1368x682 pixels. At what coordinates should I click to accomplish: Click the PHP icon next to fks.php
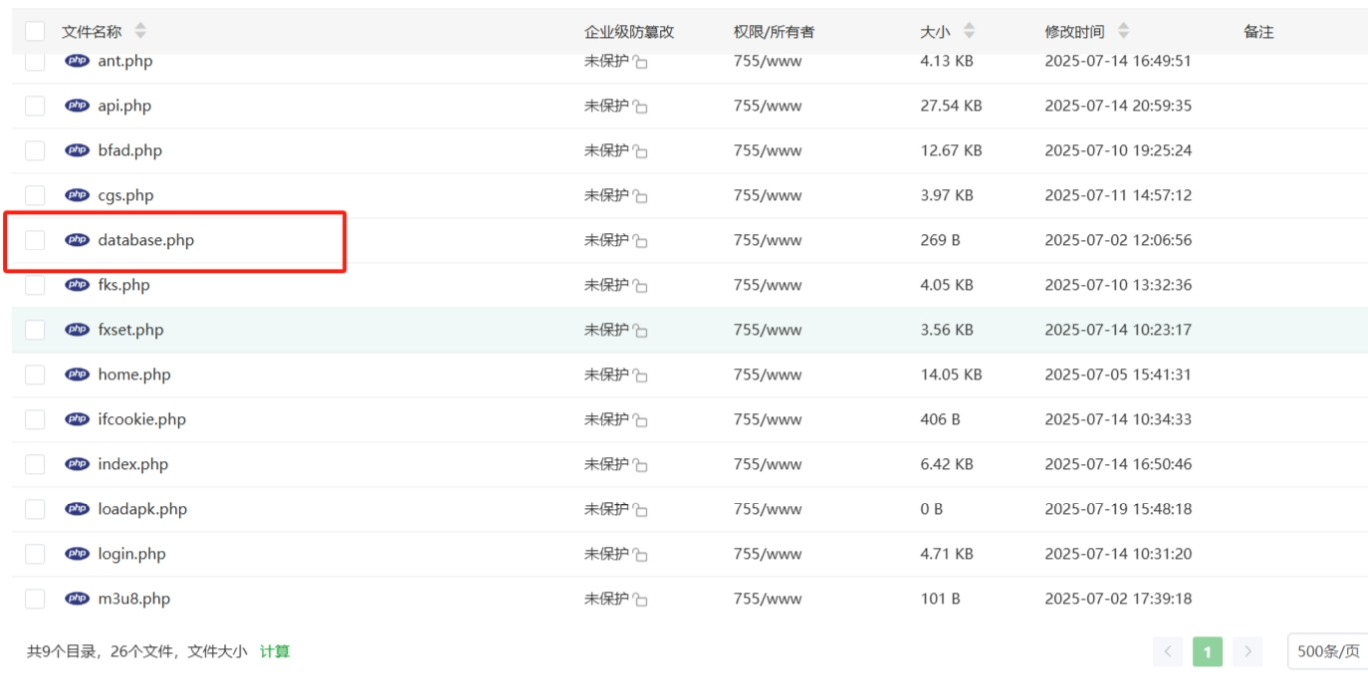[77, 285]
